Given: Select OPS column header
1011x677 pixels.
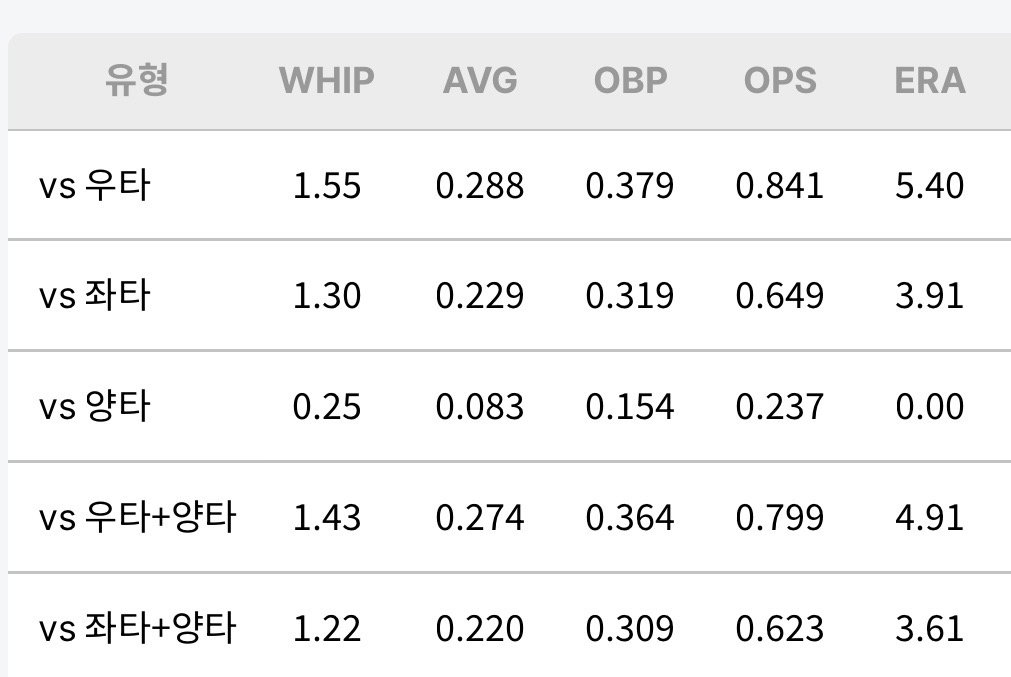Looking at the screenshot, I should coord(780,81).
